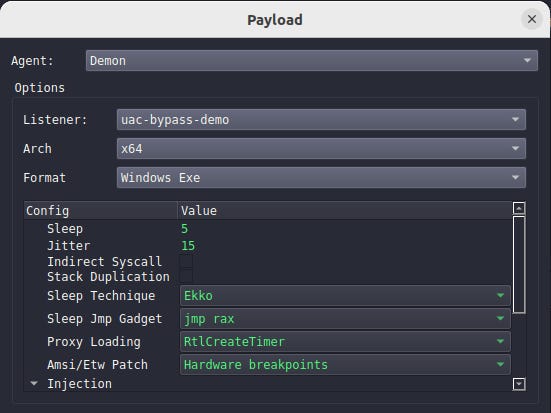Click the Options group label

click(40, 88)
